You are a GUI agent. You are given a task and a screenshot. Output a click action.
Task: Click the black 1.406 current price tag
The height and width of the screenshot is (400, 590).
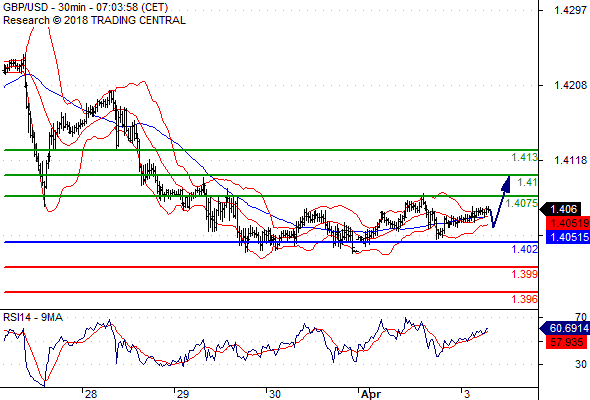[560, 209]
